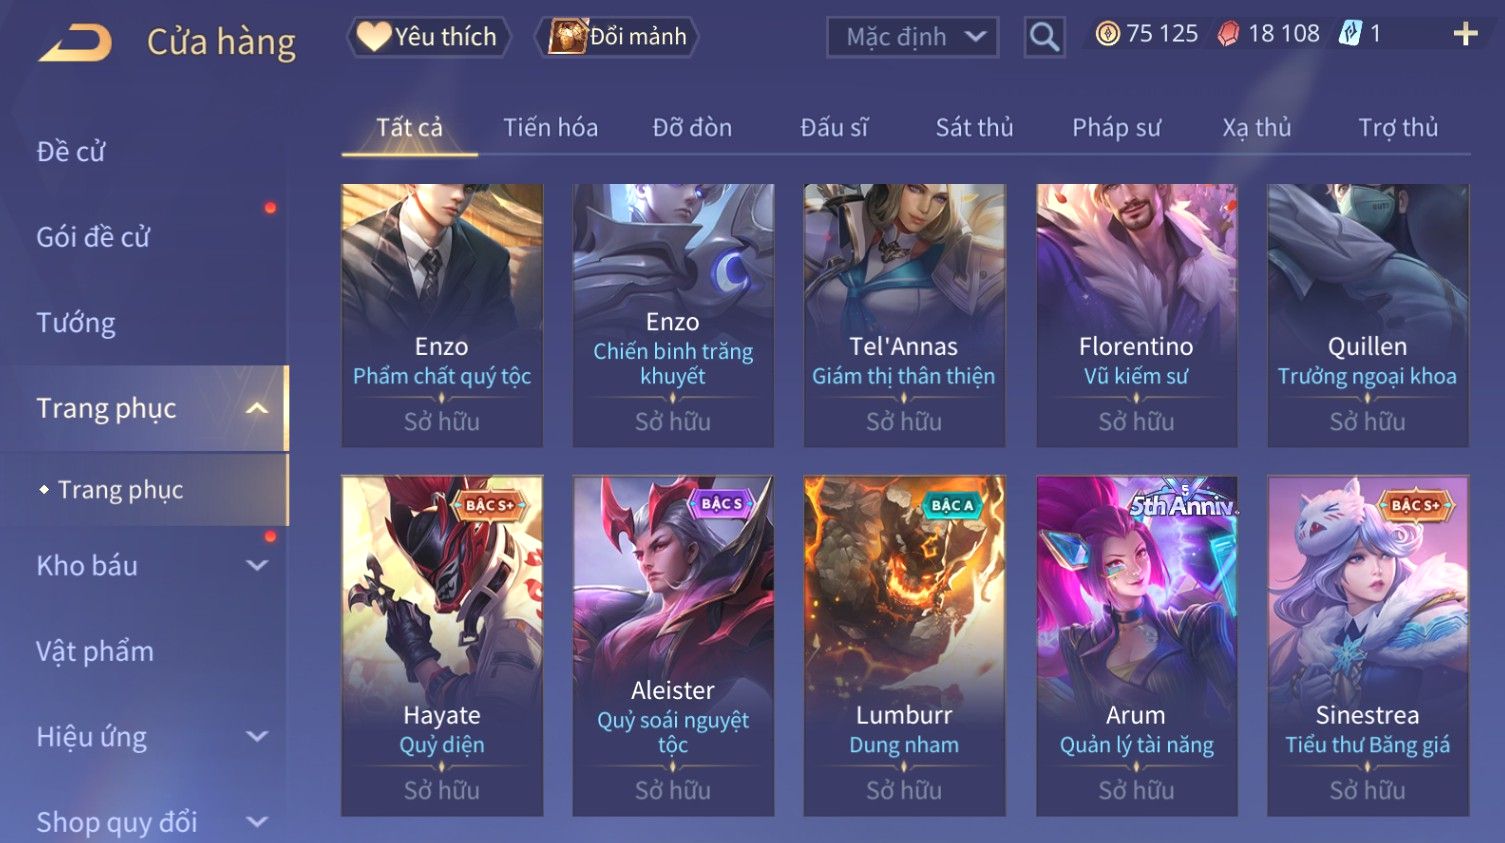Tap the blue ticket currency icon
This screenshot has height=843, width=1505.
(x=1350, y=34)
